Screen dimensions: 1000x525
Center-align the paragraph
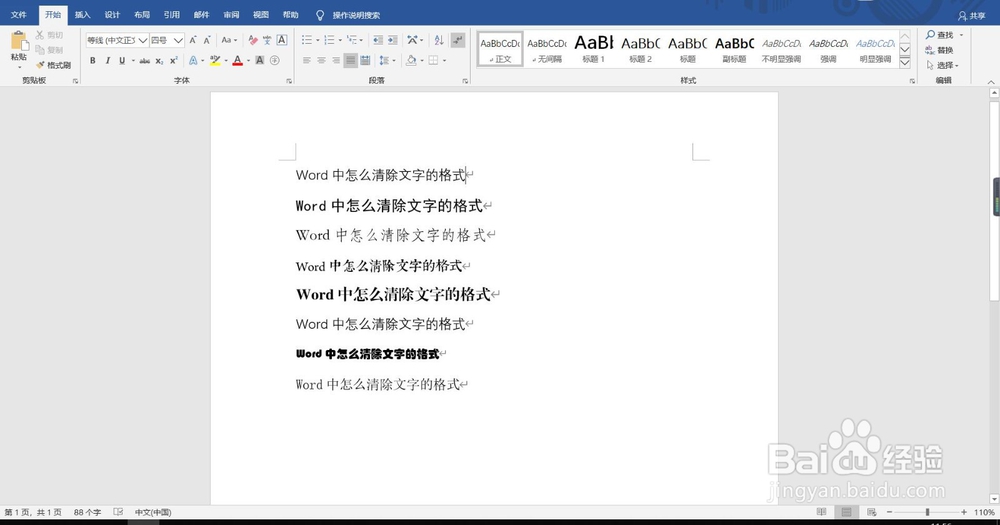pyautogui.click(x=321, y=61)
